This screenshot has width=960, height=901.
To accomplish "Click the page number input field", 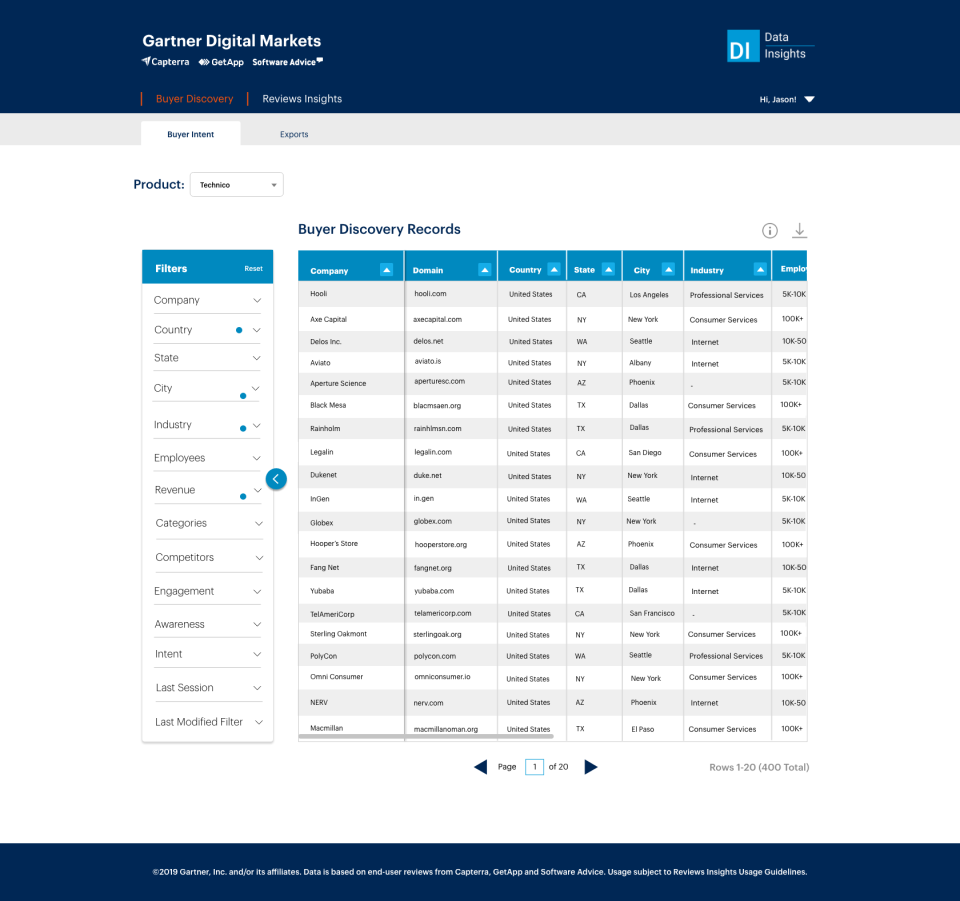I will [534, 766].
